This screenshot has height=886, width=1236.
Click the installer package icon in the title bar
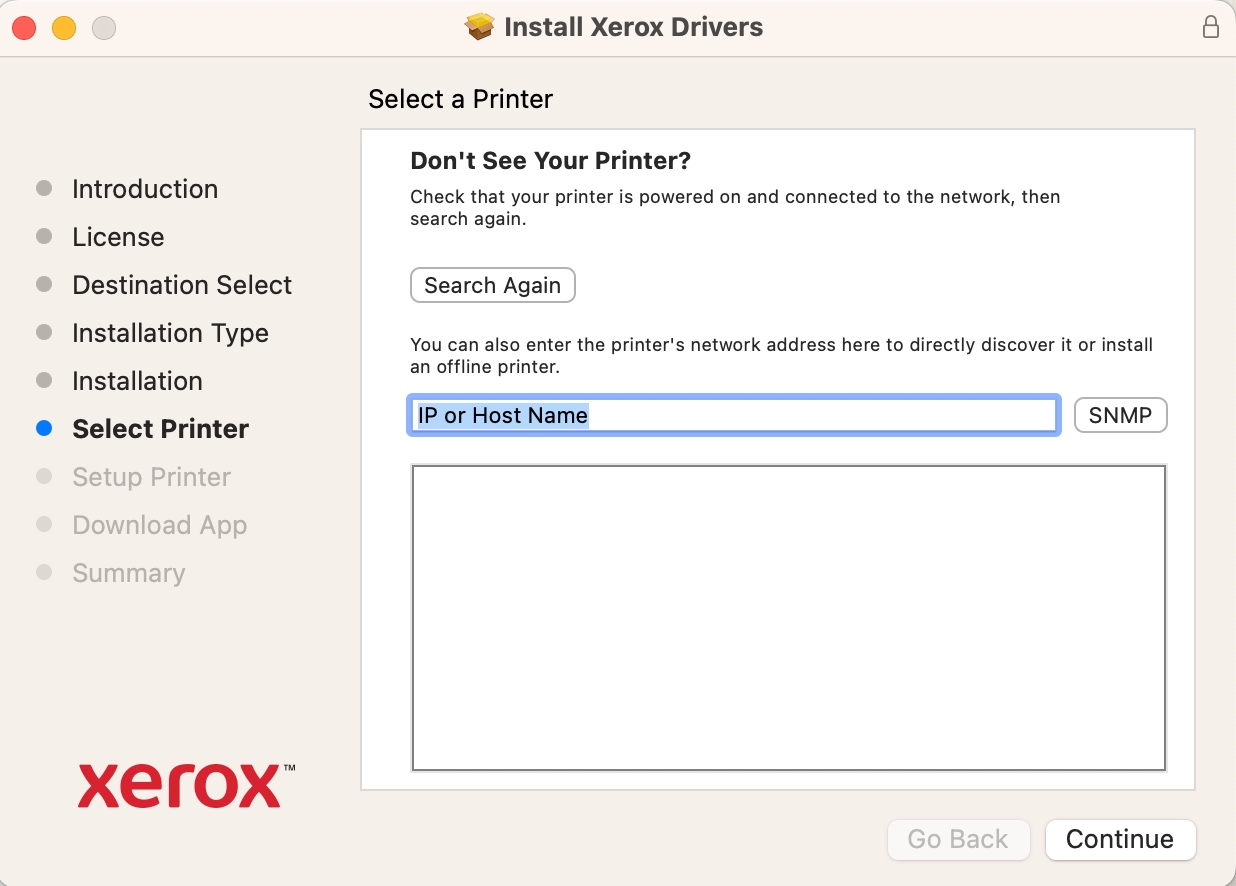click(479, 27)
